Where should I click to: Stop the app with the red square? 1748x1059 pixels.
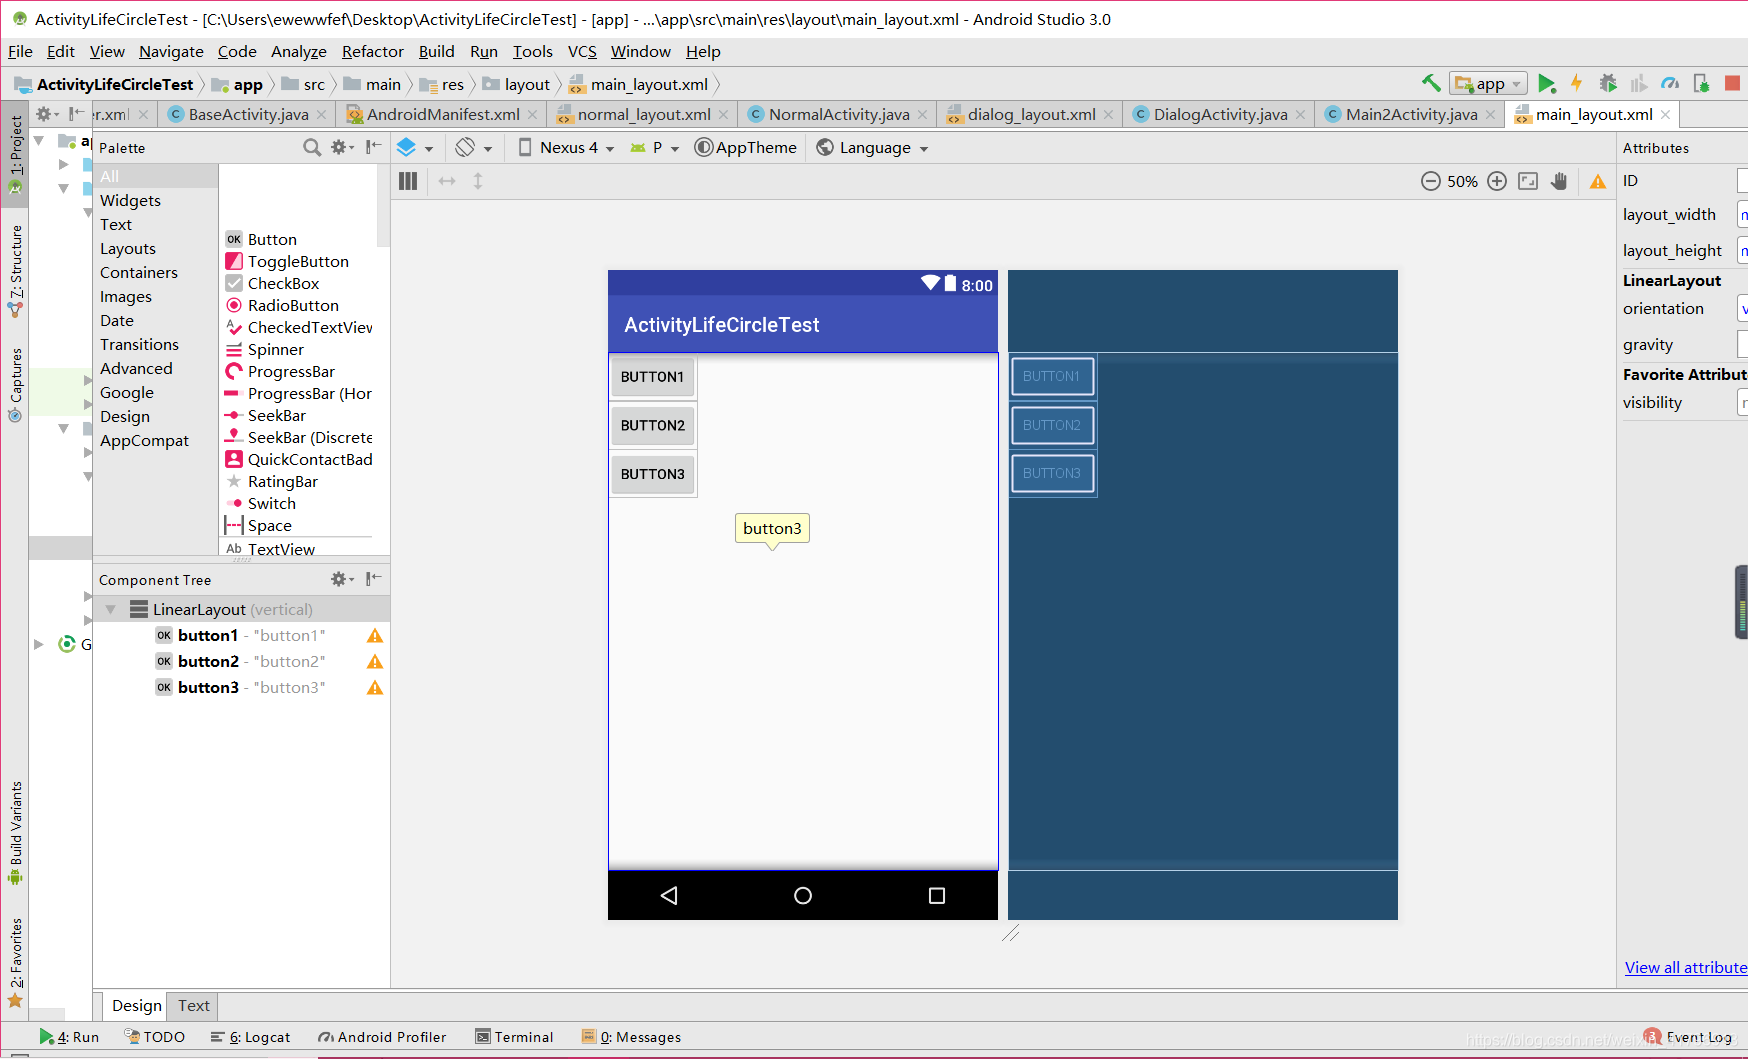(1733, 84)
